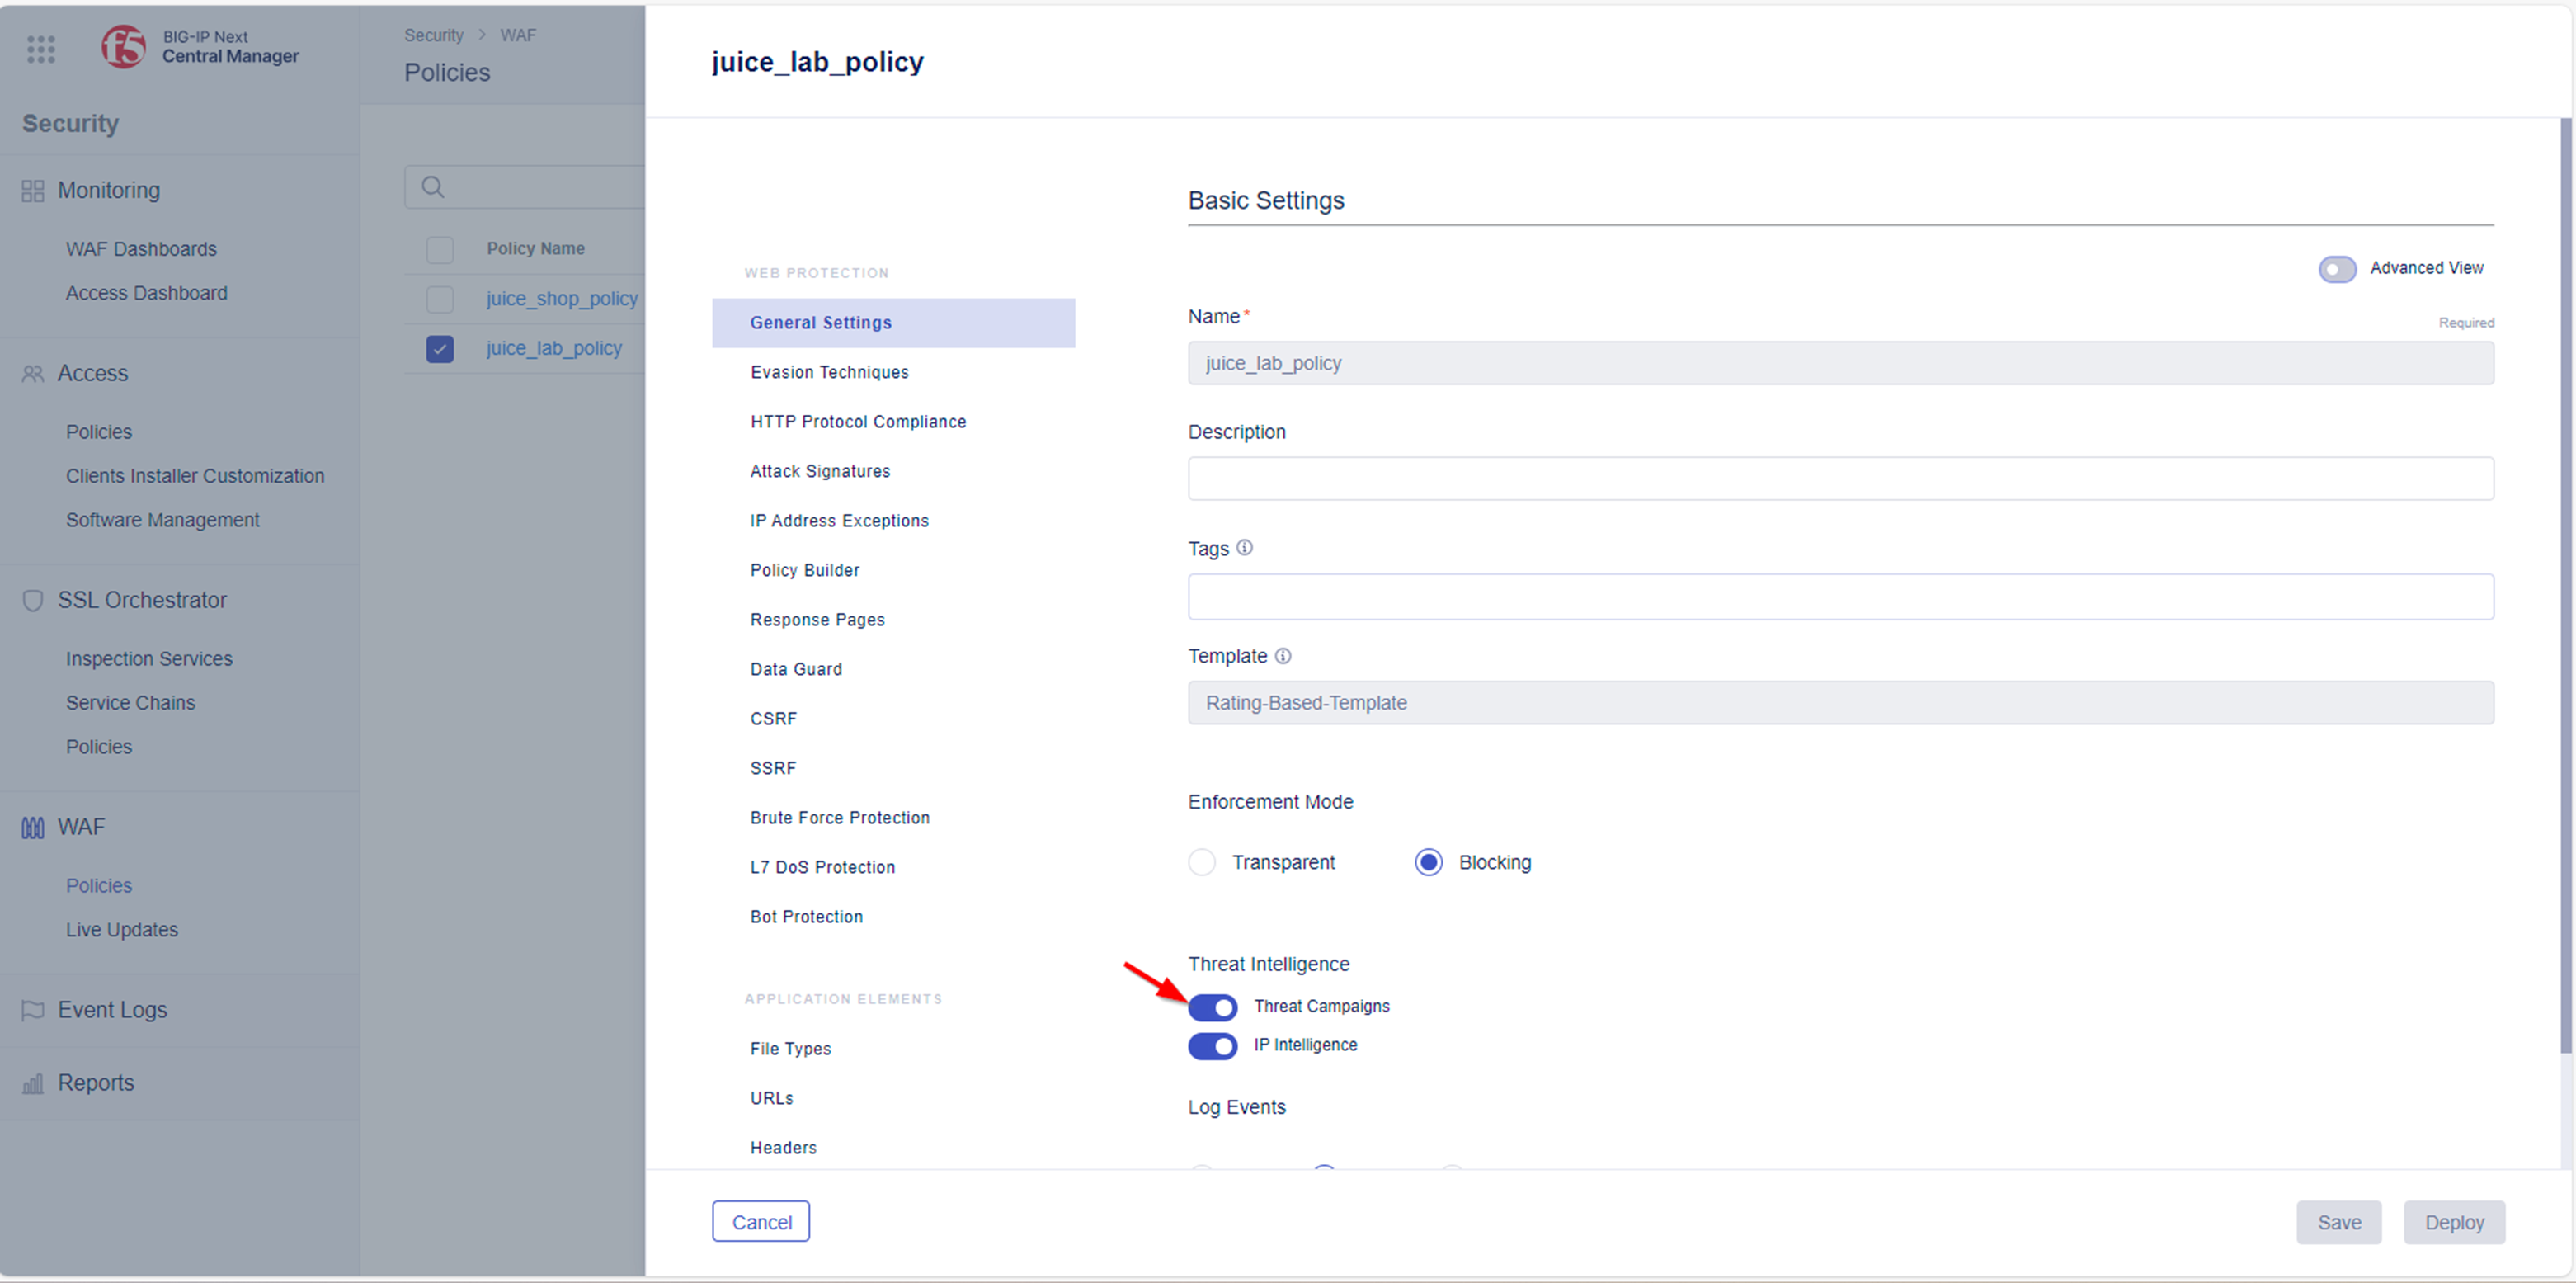The image size is (2576, 1283).
Task: Expand the Attack Signatures settings section
Action: pyautogui.click(x=818, y=471)
